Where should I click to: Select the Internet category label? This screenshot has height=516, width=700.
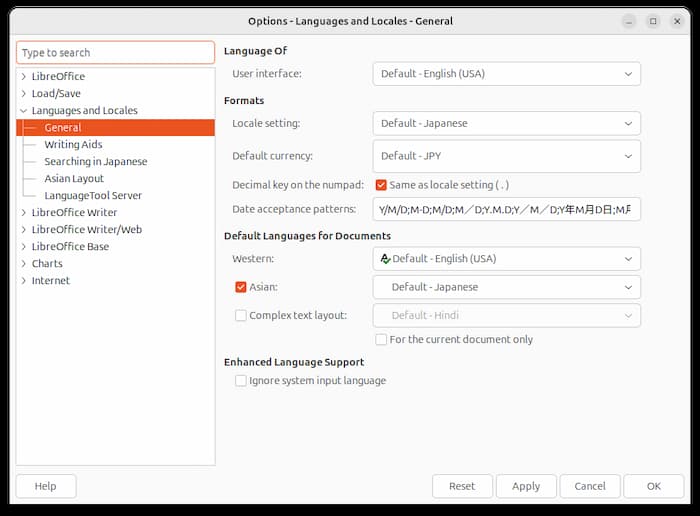click(x=50, y=280)
